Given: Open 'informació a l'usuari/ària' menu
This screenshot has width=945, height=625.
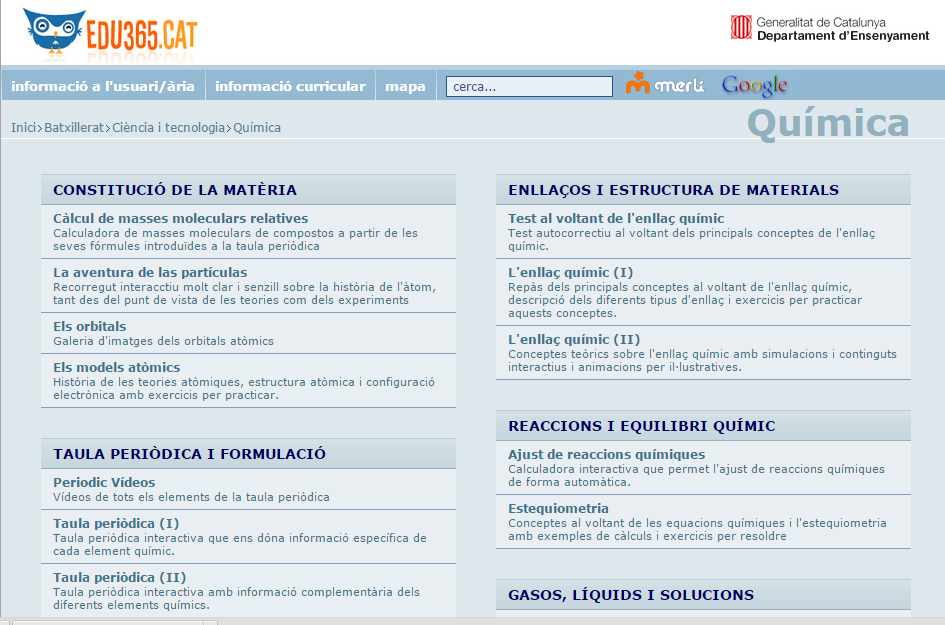Looking at the screenshot, I should (103, 86).
